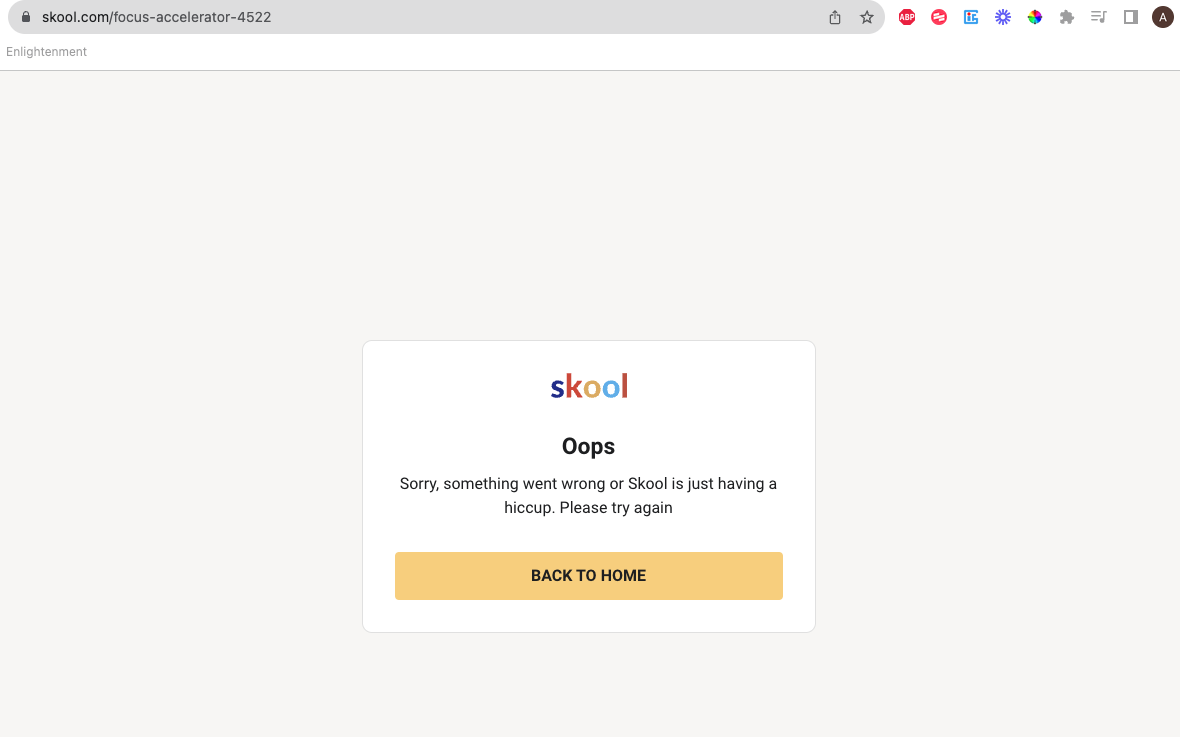1180x737 pixels.
Task: Open the color wheel extension
Action: click(x=1035, y=17)
